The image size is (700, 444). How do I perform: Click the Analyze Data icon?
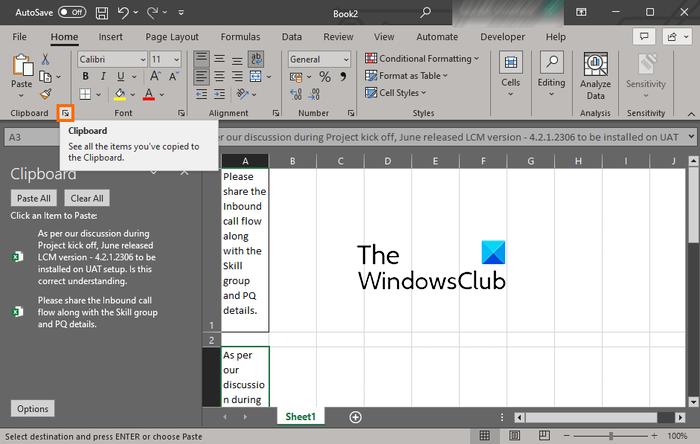click(x=595, y=63)
